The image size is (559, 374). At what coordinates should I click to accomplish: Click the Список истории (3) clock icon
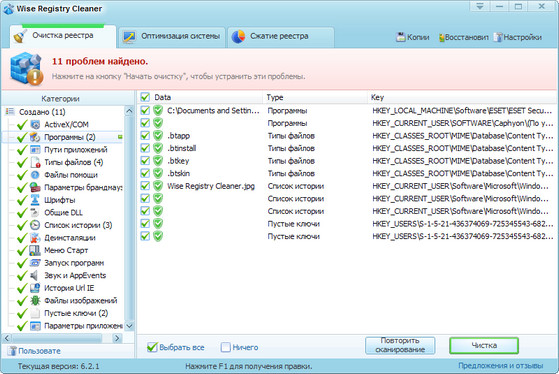[x=35, y=225]
